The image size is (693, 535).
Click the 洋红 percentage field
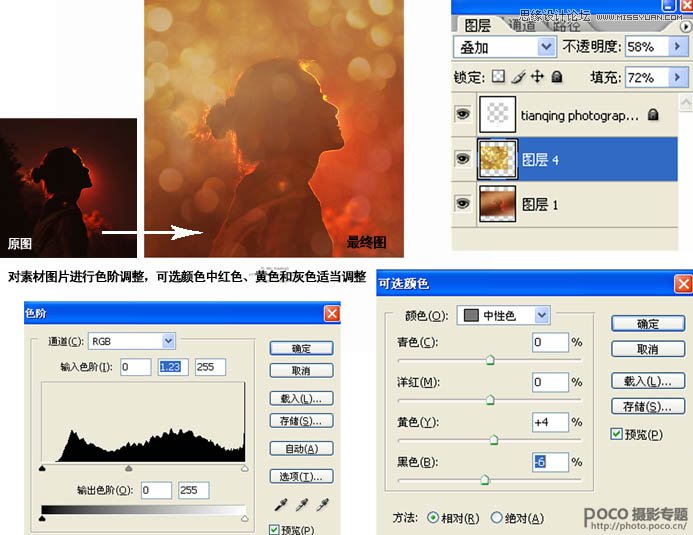(550, 382)
